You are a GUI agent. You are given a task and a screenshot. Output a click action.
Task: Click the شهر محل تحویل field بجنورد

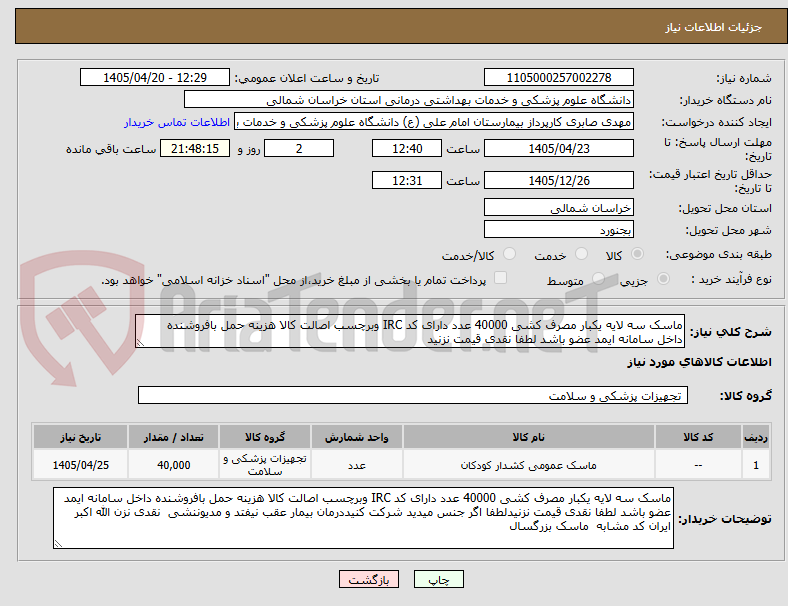[x=559, y=230]
